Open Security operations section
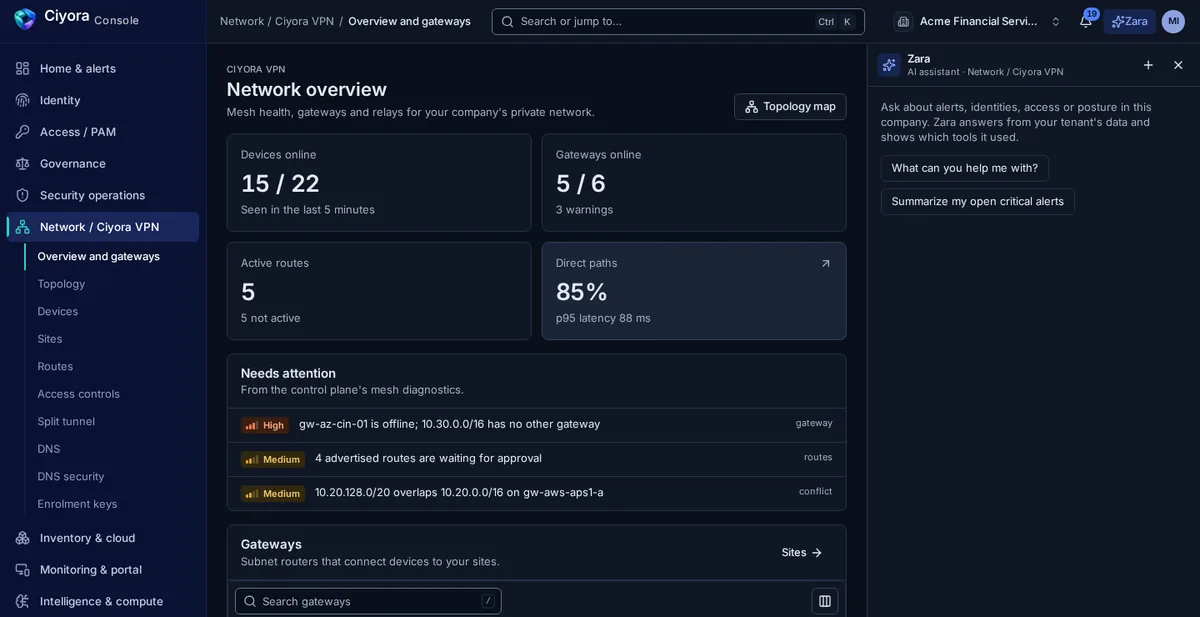 click(x=103, y=195)
